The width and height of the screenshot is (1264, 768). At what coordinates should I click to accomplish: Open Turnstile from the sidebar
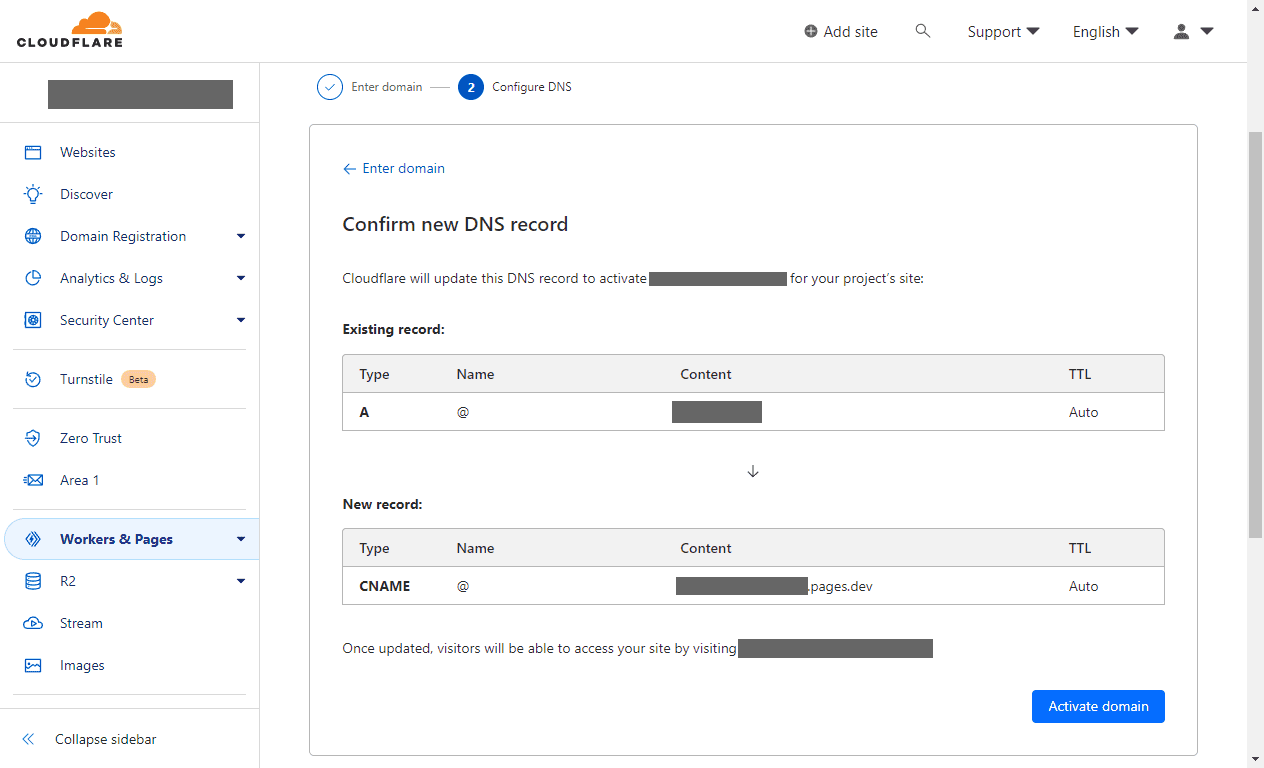(86, 379)
